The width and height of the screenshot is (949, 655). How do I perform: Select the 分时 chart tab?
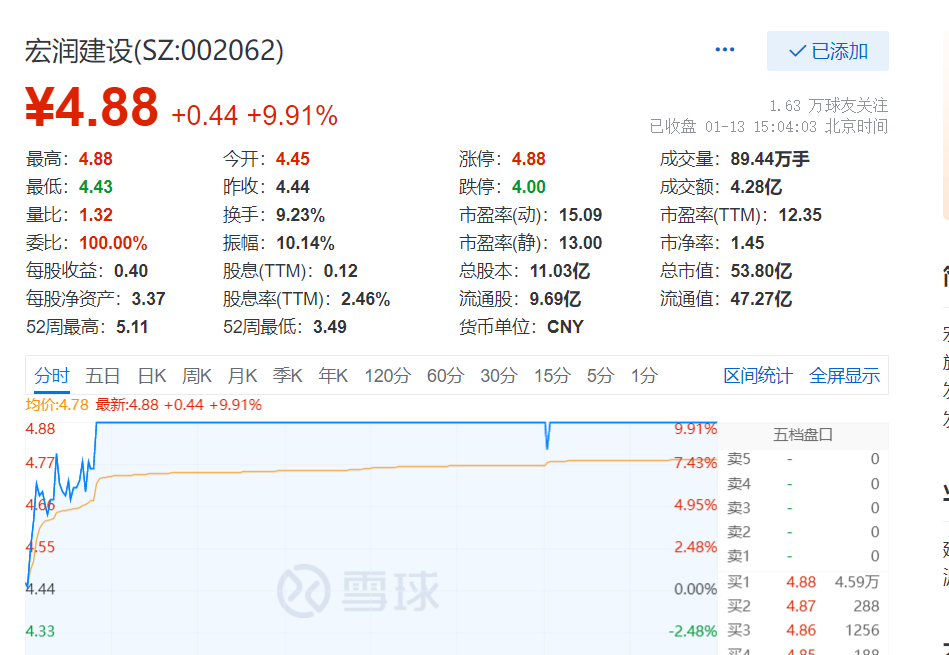point(52,376)
